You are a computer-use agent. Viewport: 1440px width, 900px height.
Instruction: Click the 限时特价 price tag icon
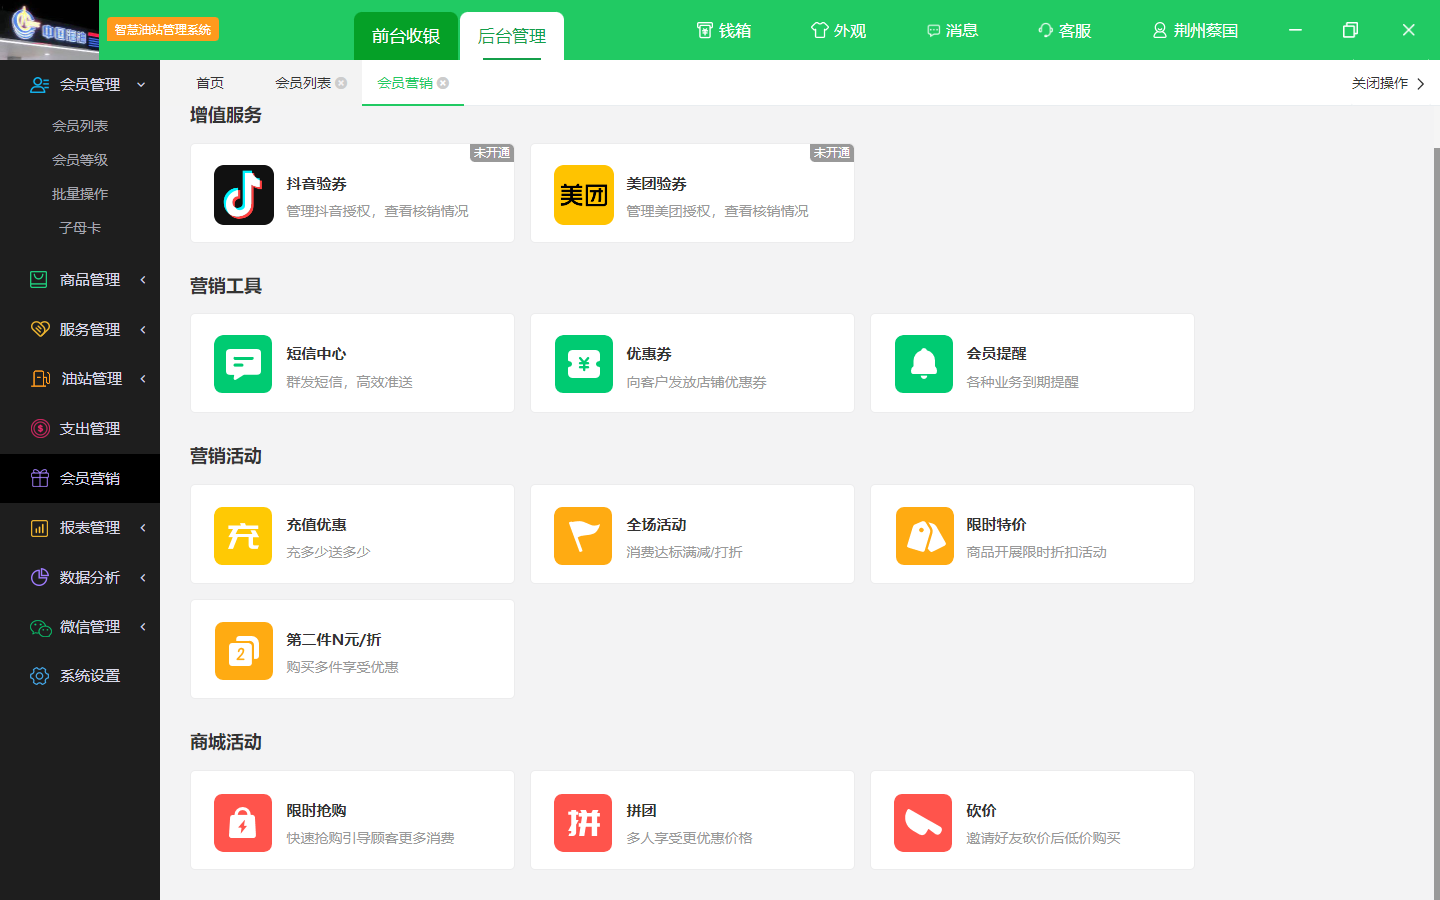pos(925,536)
